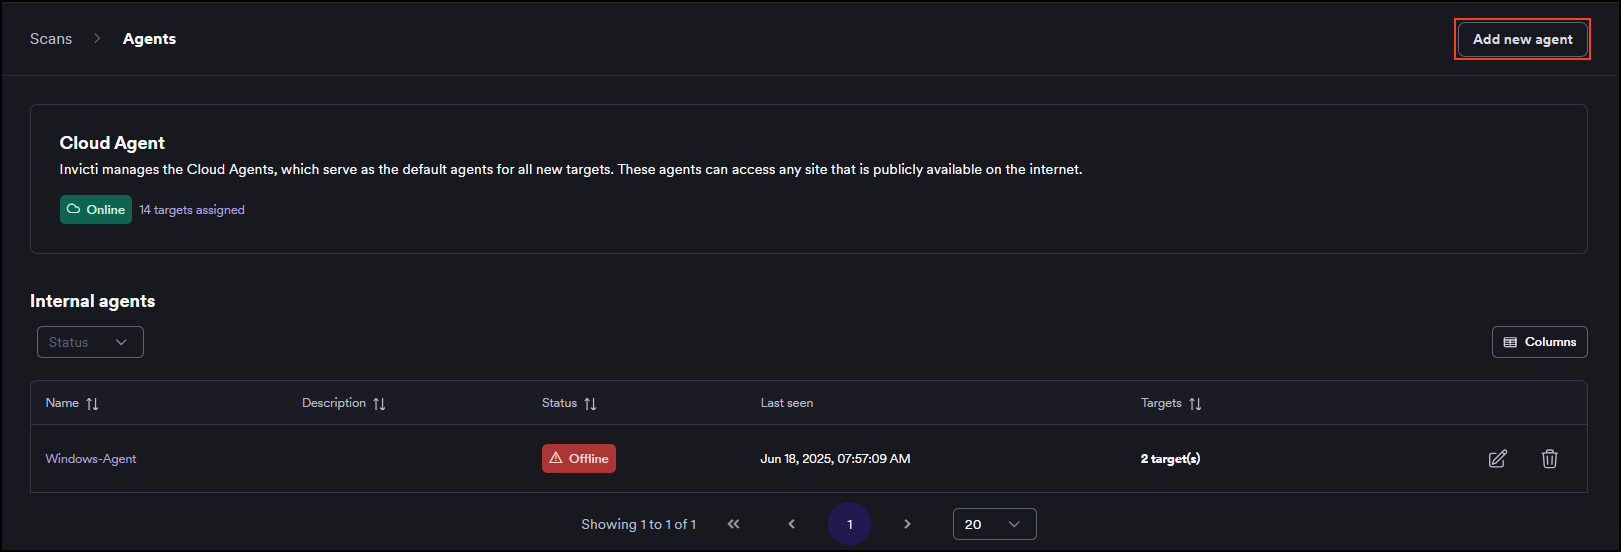Click the Online status badge
Screen dimensions: 1621x552
96,210
